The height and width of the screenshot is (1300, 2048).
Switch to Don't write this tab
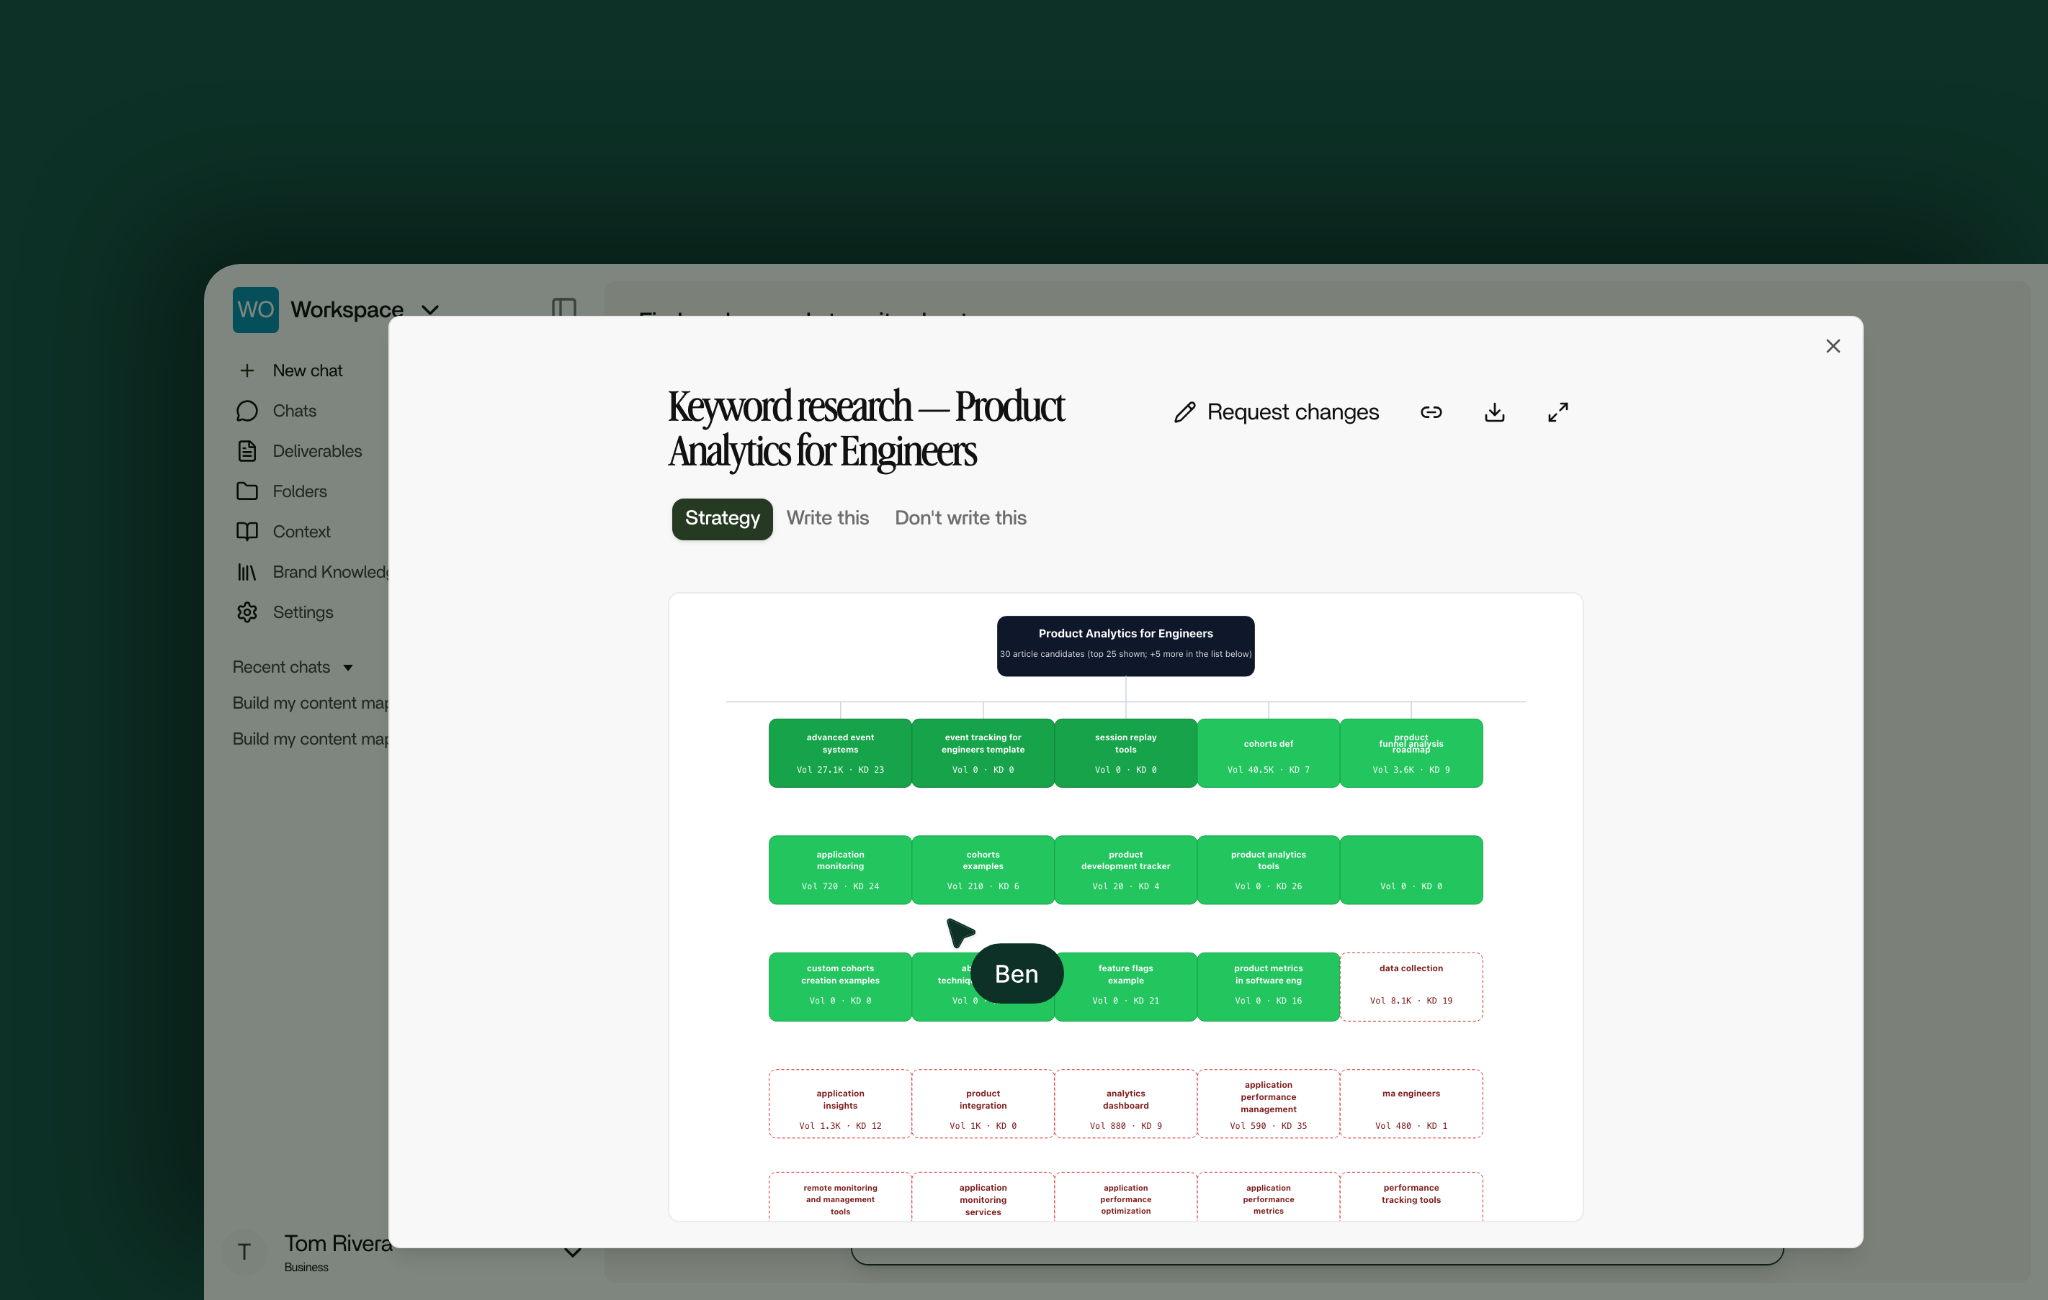coord(960,518)
